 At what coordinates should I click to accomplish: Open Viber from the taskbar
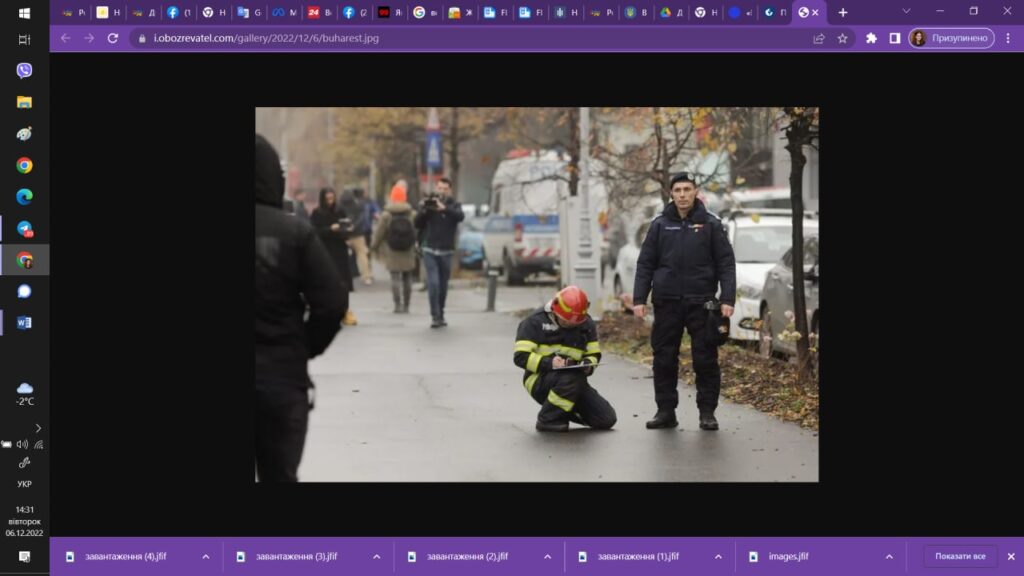24,70
